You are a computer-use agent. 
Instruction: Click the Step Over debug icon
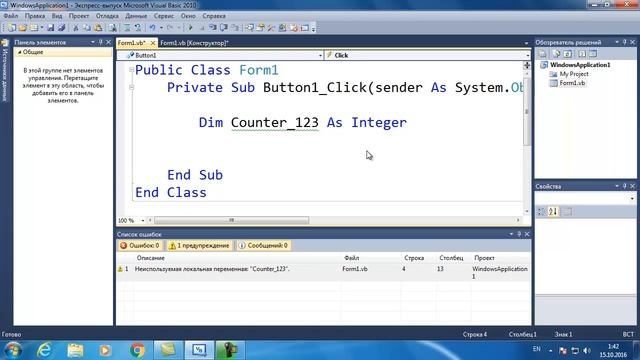[x=224, y=28]
